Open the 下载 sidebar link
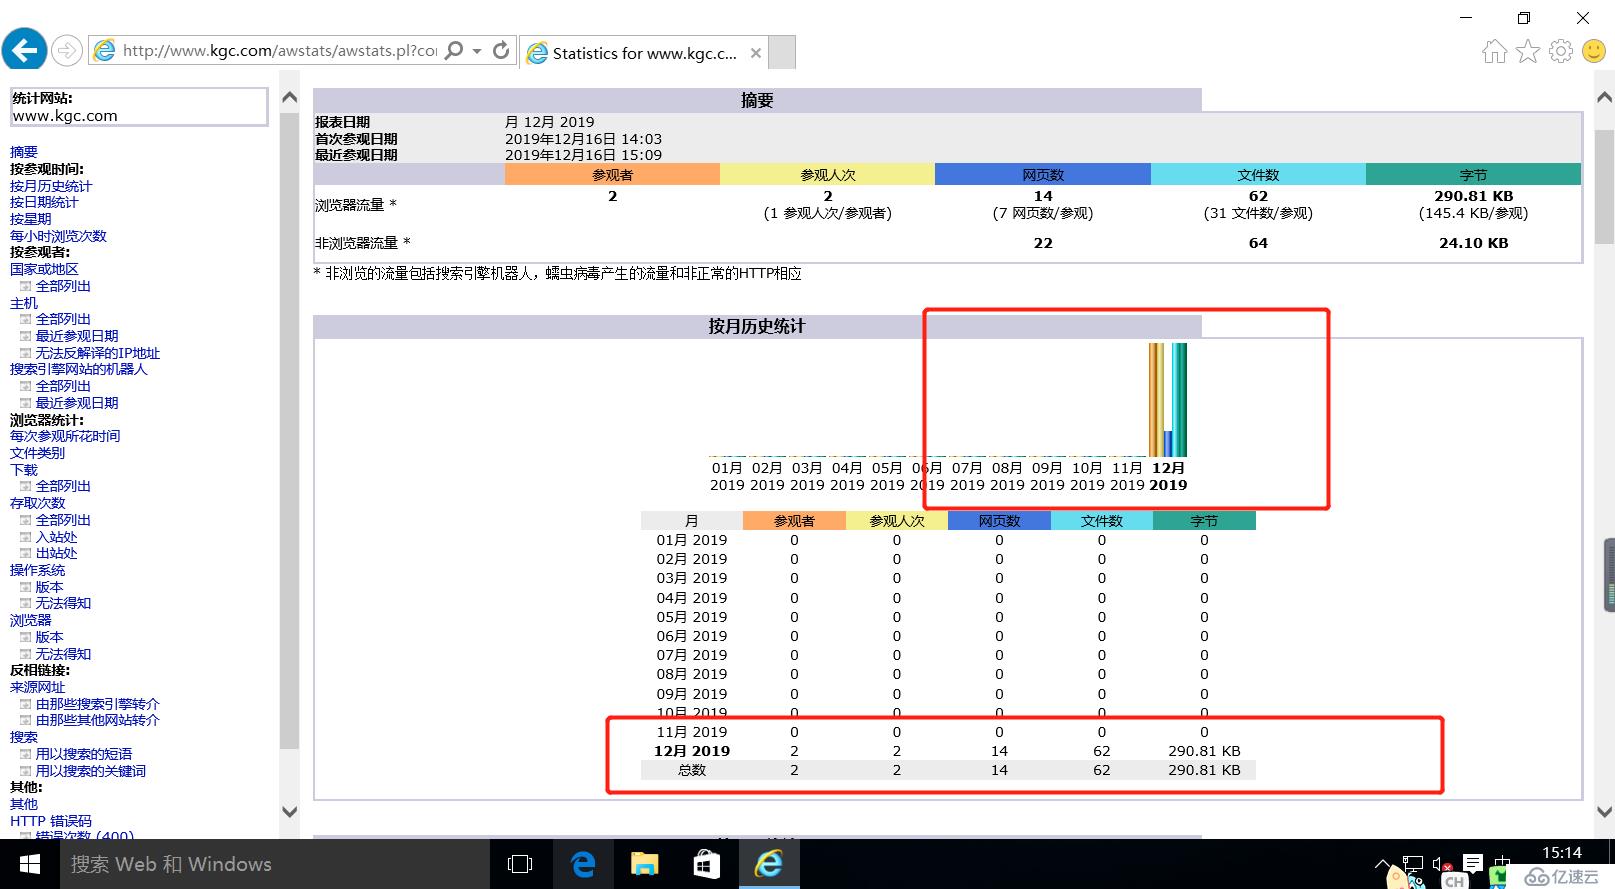Screen dimensions: 1615x889 coord(24,470)
